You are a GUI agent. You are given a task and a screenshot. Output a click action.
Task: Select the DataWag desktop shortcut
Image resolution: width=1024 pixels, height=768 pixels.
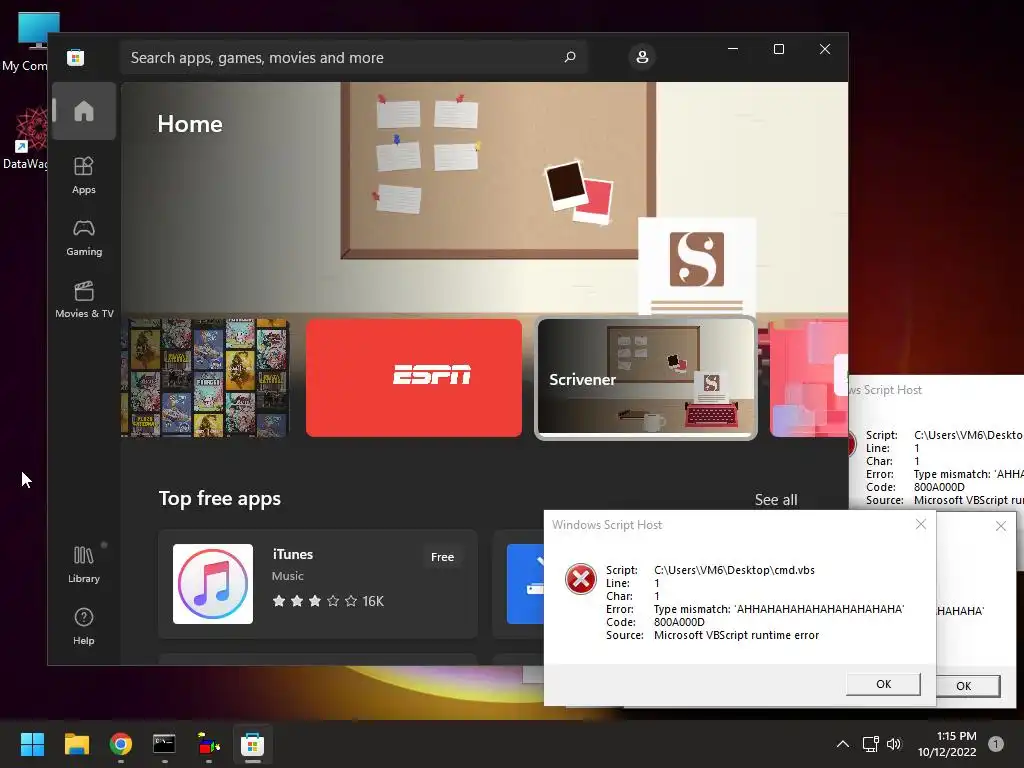click(x=25, y=138)
